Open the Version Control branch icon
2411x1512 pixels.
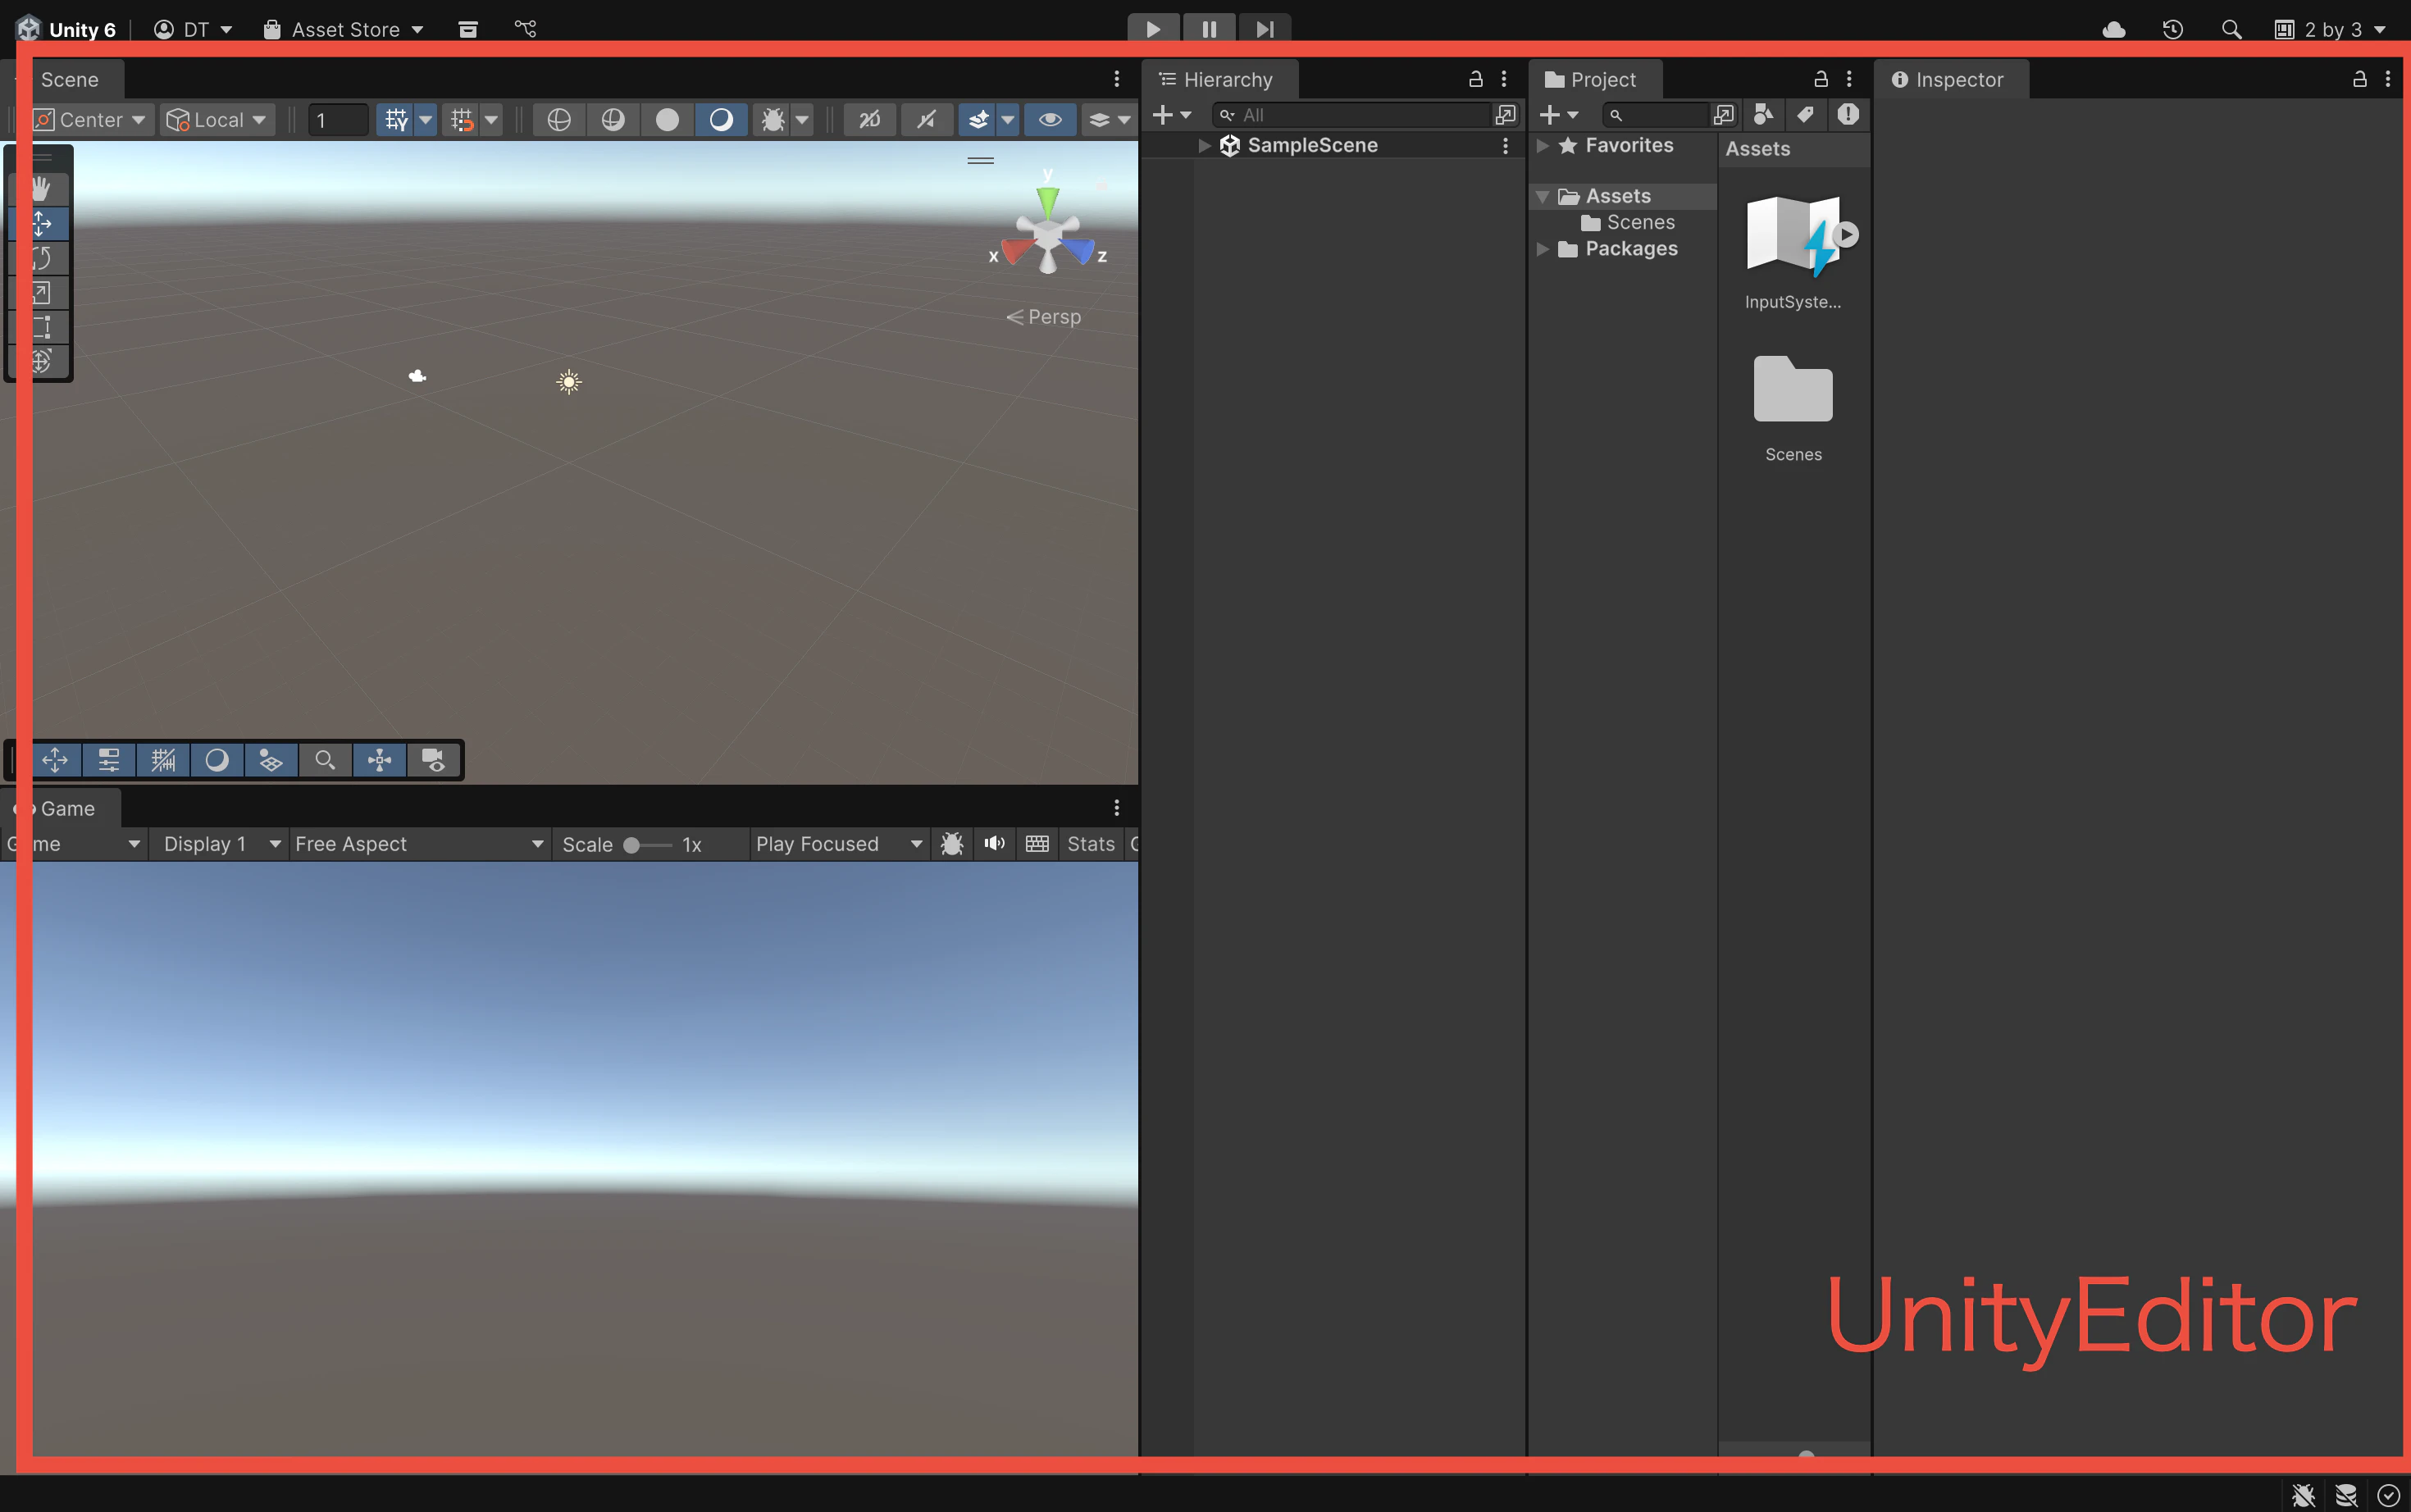pos(526,29)
